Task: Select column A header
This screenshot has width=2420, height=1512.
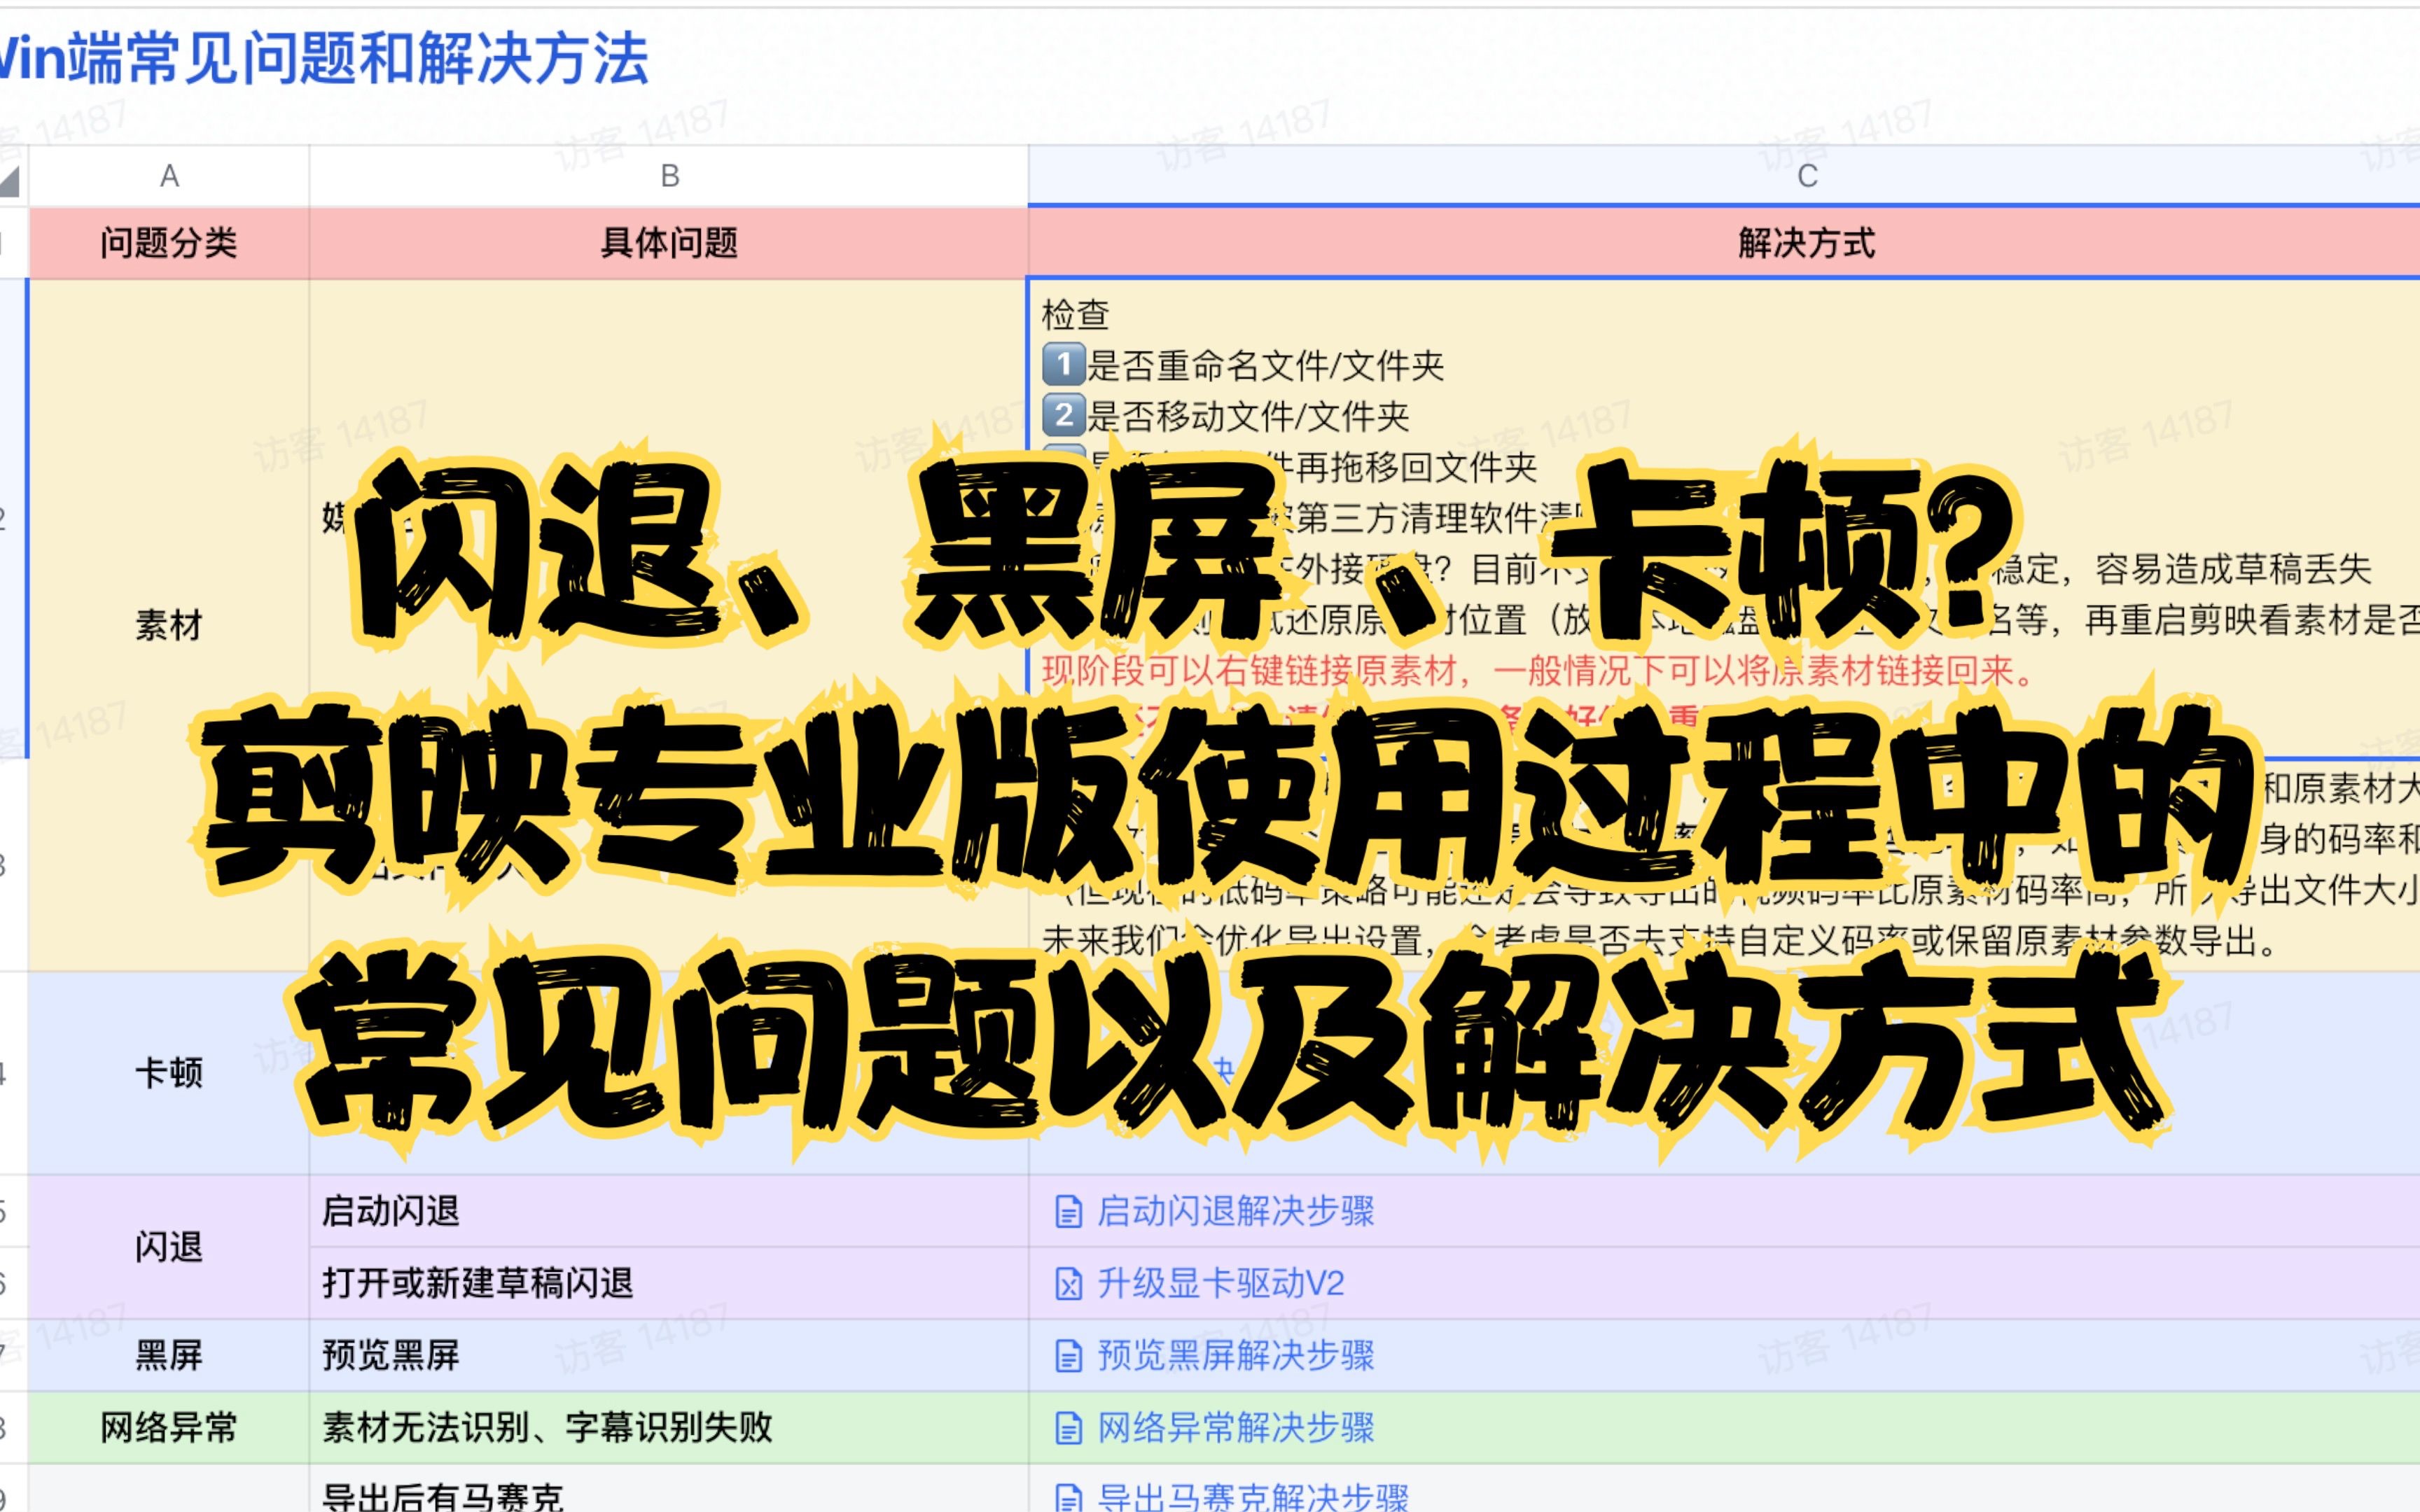Action: (x=169, y=176)
